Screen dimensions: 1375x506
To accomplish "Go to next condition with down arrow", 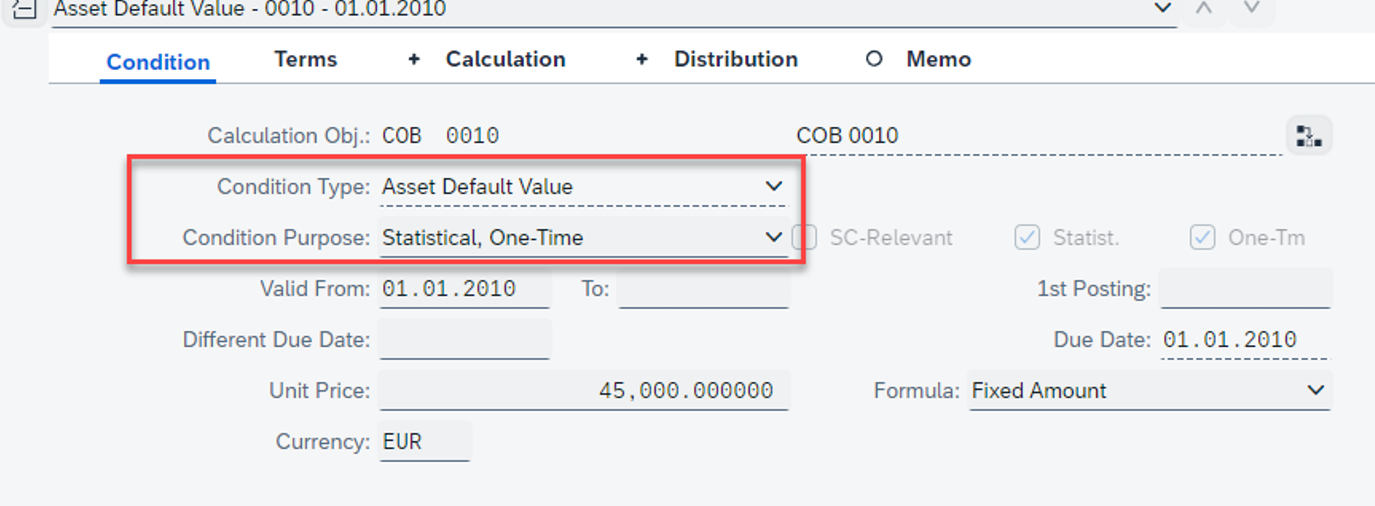I will (x=1251, y=9).
